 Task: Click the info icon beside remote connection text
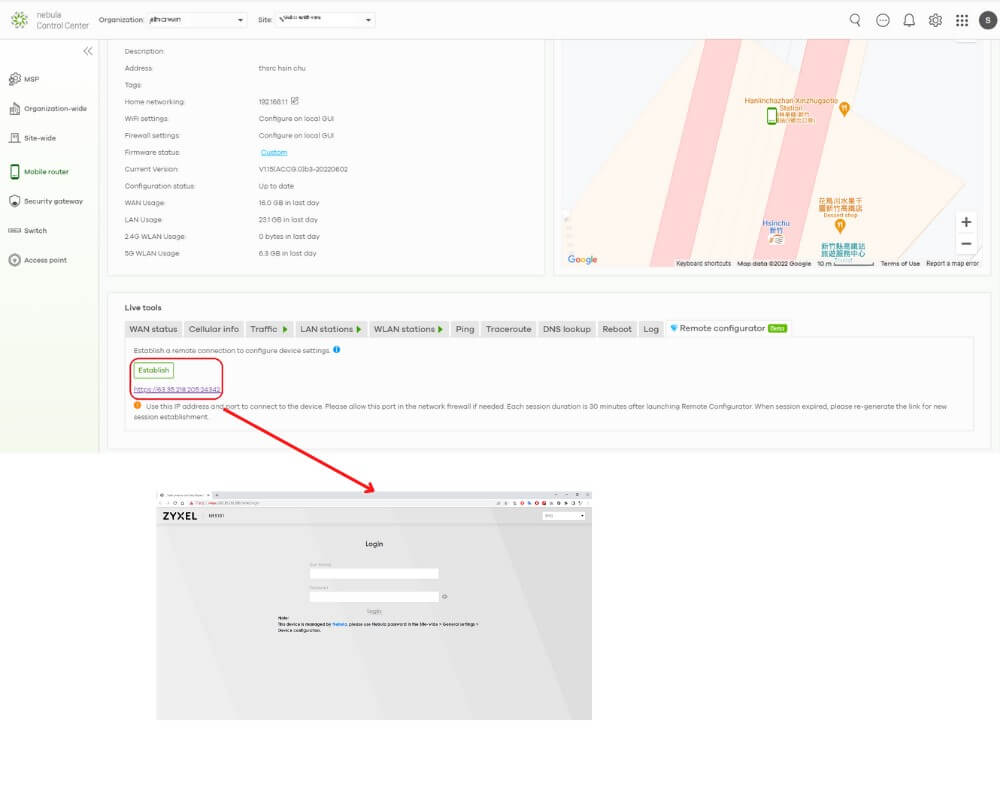coord(336,350)
